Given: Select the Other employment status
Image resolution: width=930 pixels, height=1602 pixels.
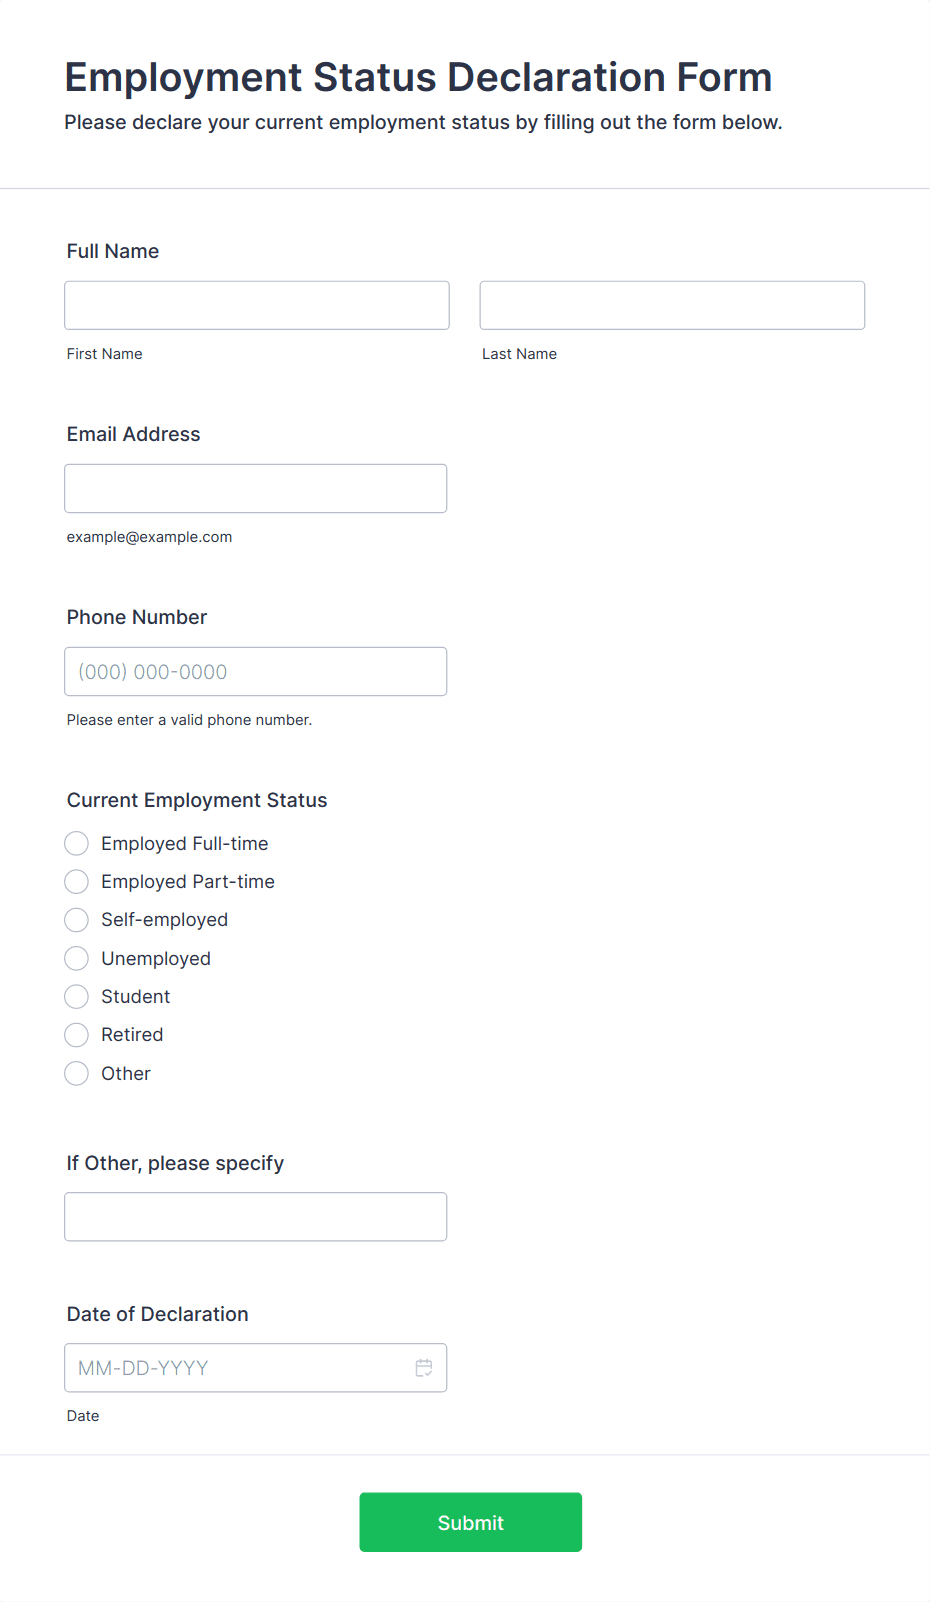Looking at the screenshot, I should (x=76, y=1073).
